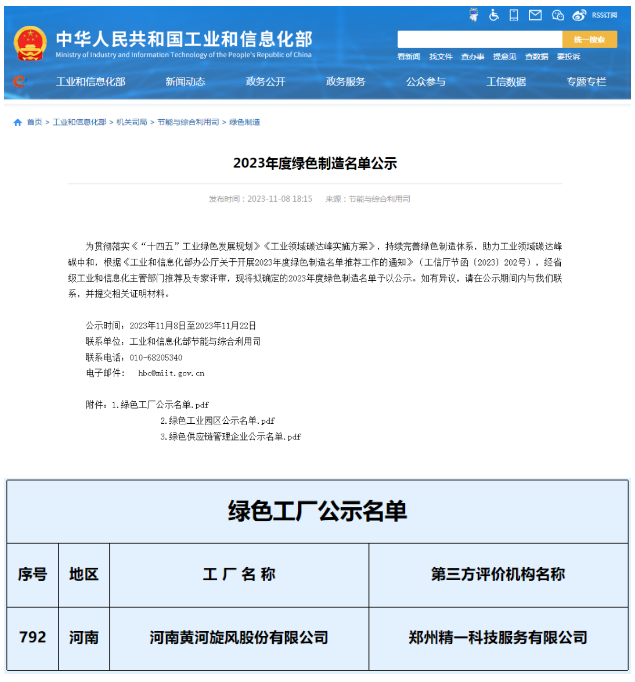635x682 pixels.
Task: Click the 第三方评价机构名称 column header
Action: click(498, 575)
